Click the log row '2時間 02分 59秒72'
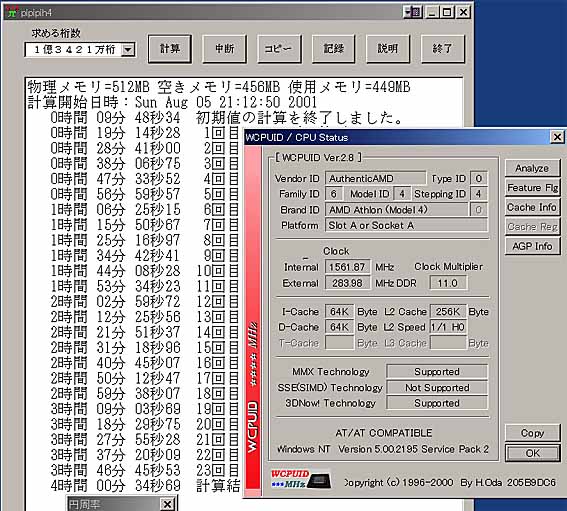Image resolution: width=567 pixels, height=511 pixels. [x=115, y=301]
